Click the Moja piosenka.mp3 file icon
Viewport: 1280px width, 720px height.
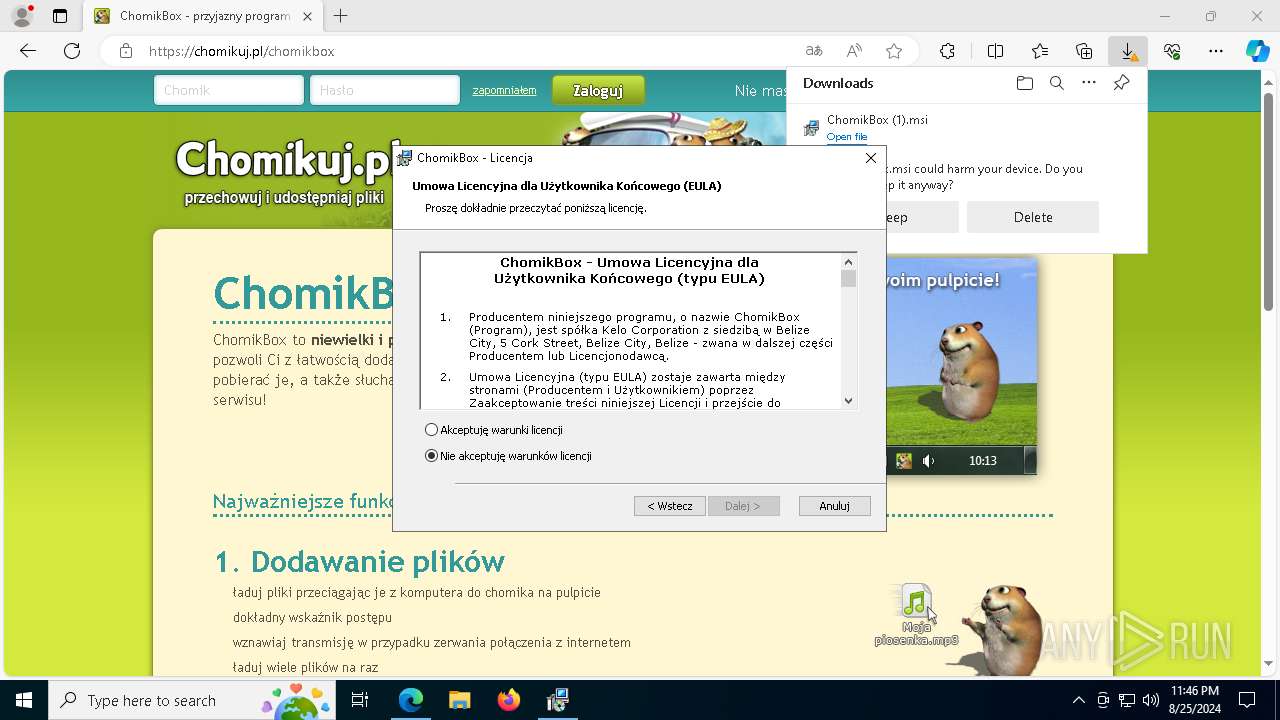(x=916, y=615)
